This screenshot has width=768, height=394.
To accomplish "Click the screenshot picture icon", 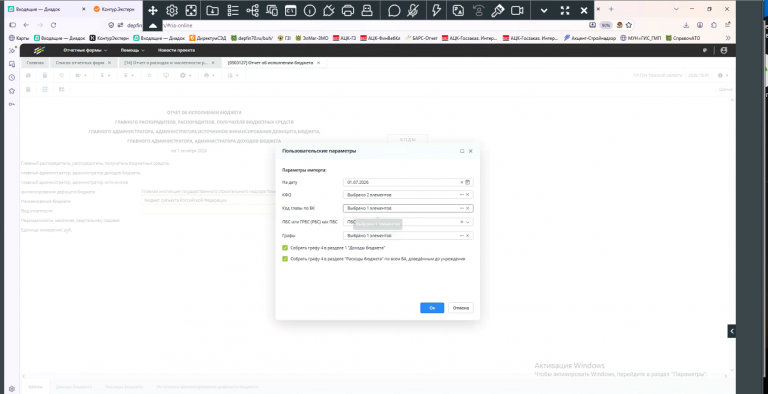I will click(458, 10).
